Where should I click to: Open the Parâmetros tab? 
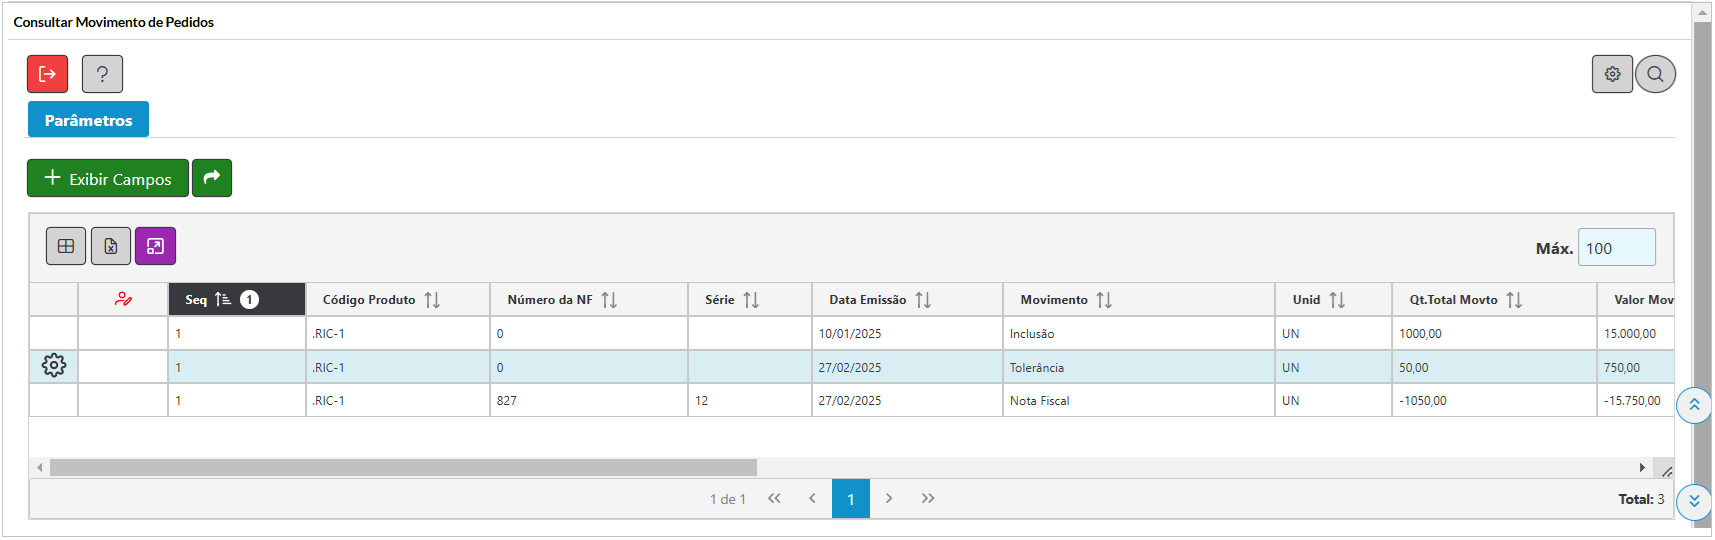tap(88, 120)
